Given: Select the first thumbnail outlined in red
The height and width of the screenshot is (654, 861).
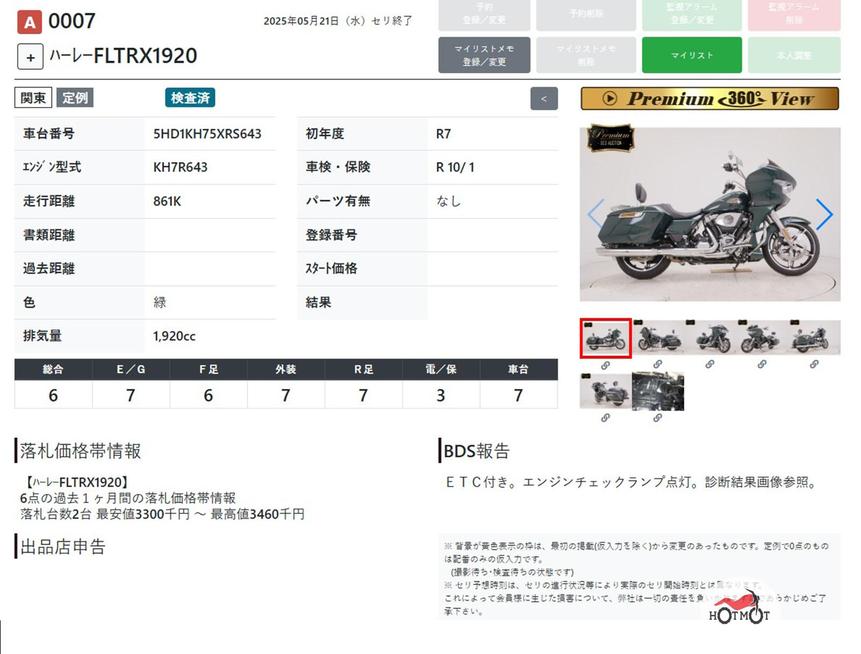Looking at the screenshot, I should point(605,338).
